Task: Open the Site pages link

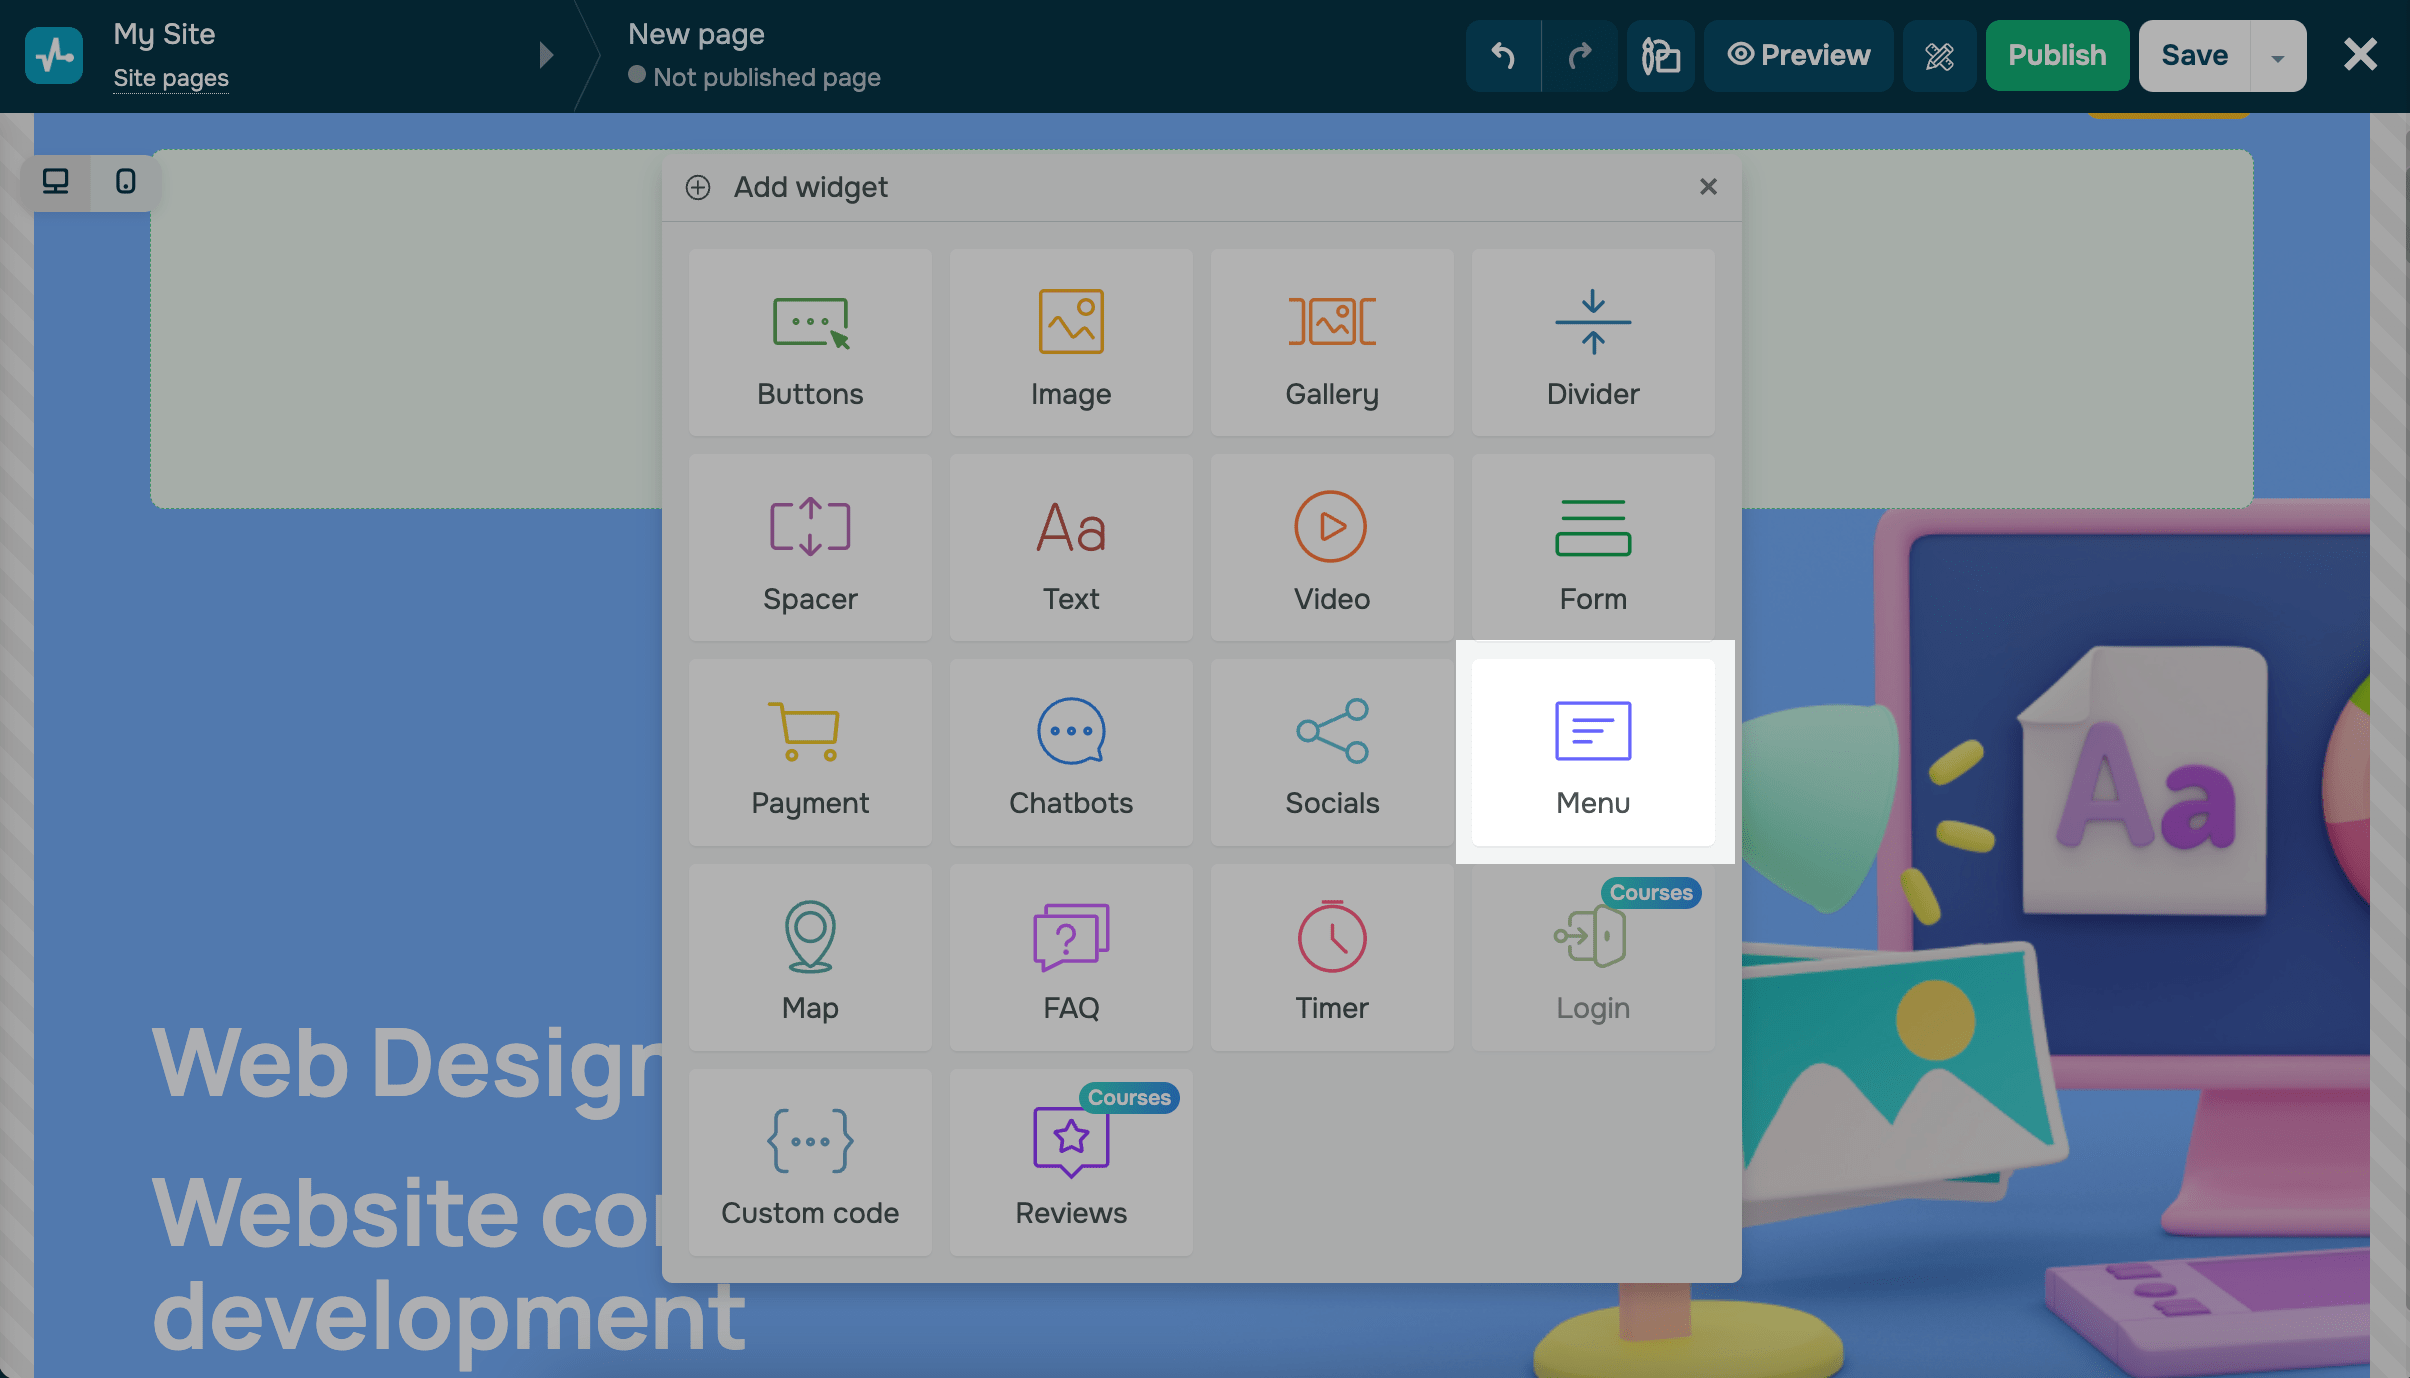Action: point(171,78)
